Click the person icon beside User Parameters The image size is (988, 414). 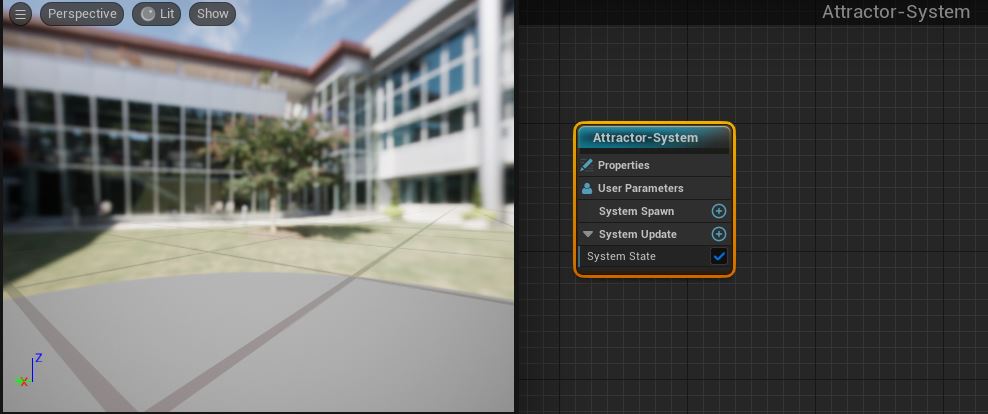coord(587,188)
